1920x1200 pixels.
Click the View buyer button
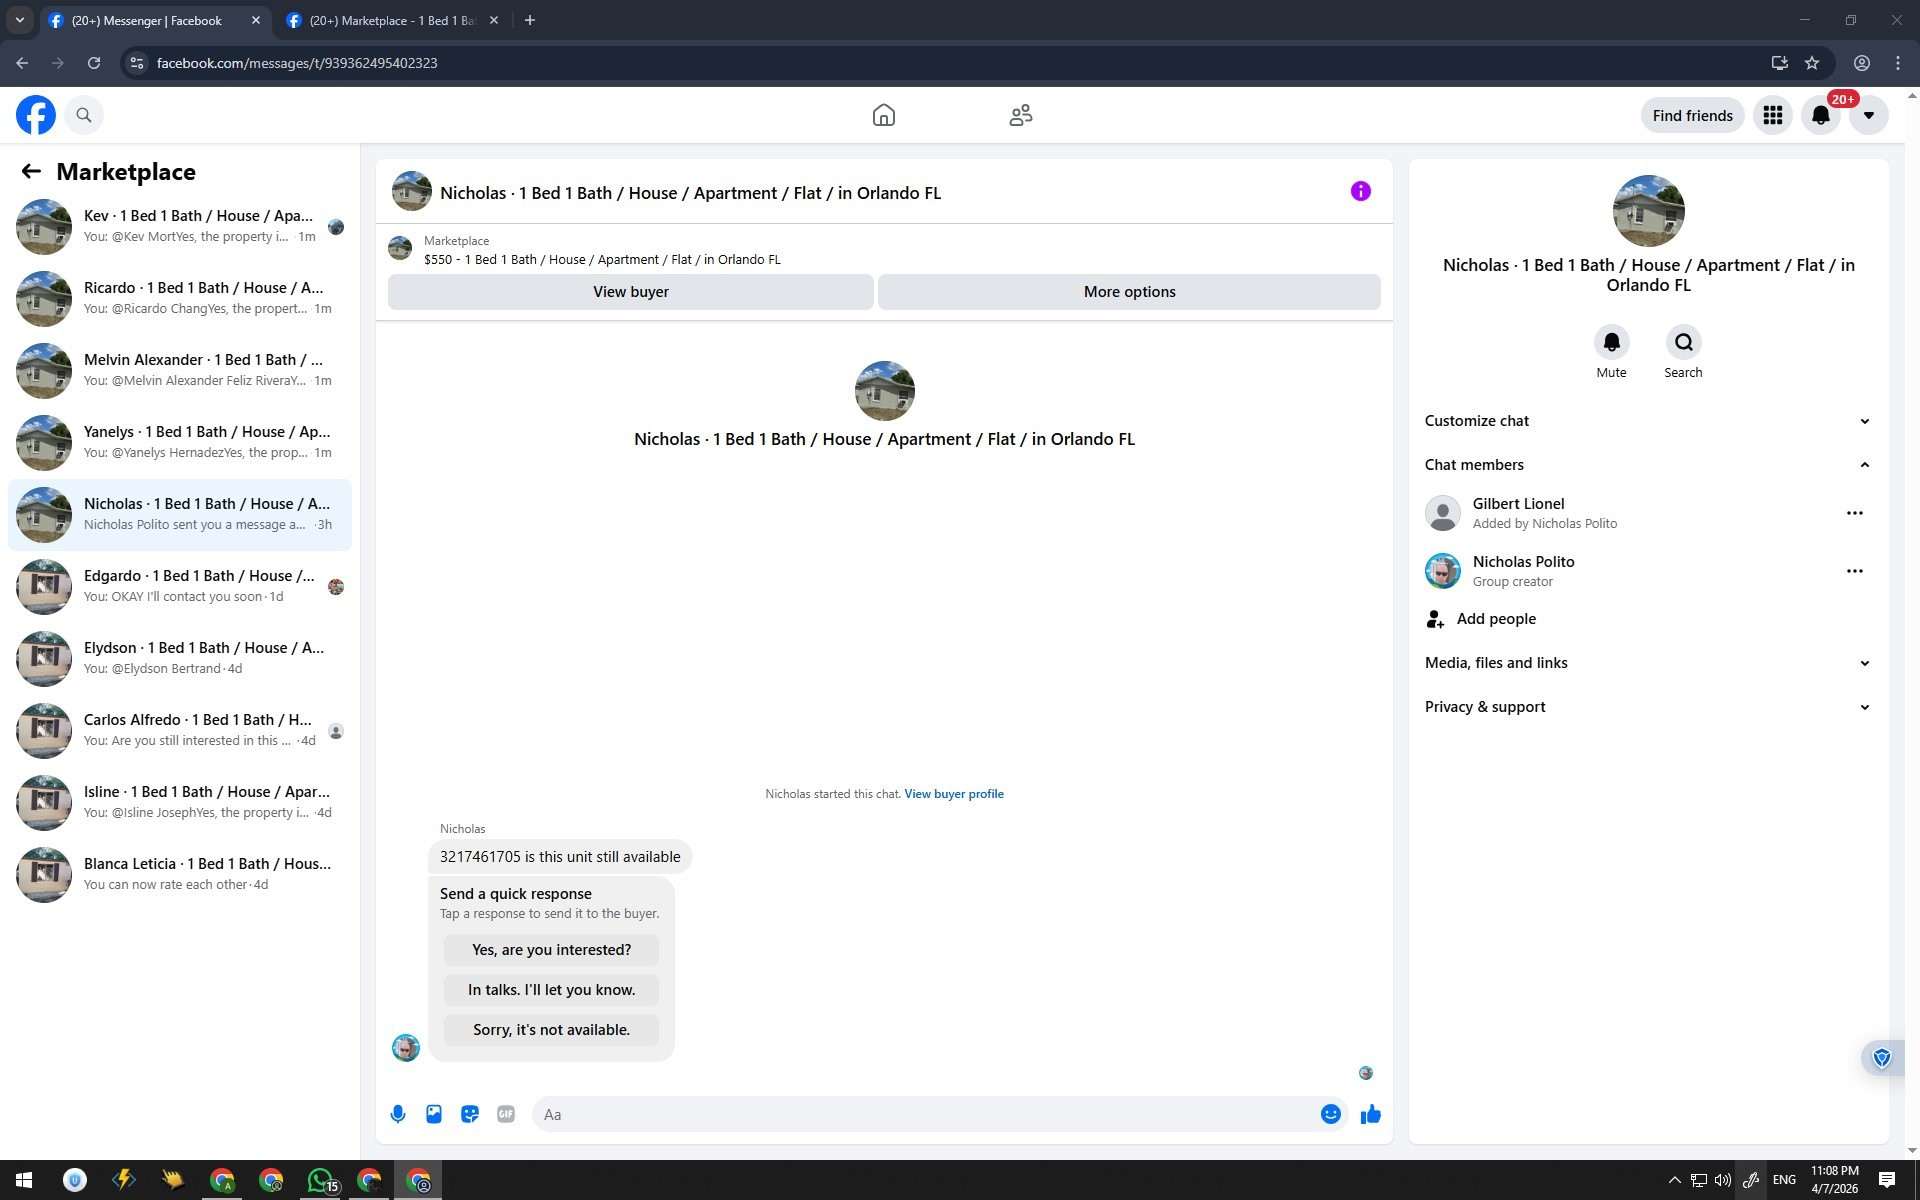(630, 292)
